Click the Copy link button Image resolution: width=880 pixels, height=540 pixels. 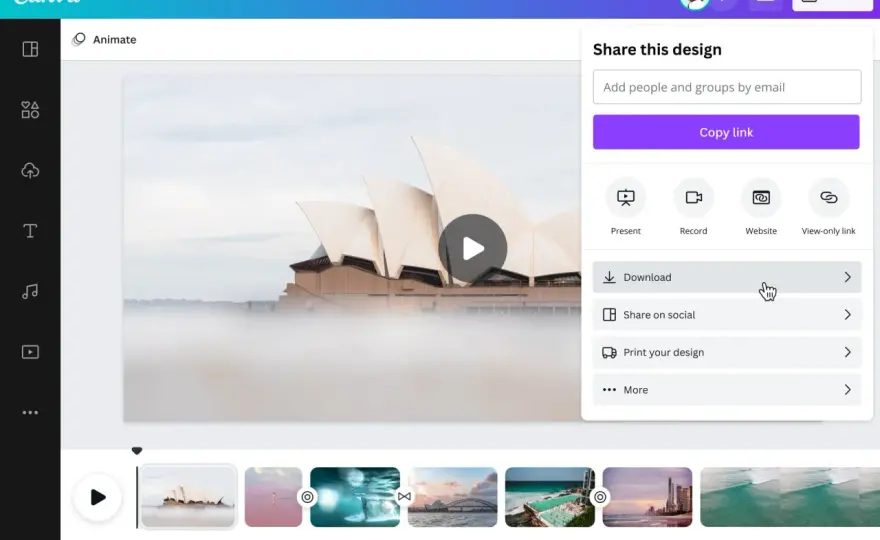[x=726, y=132]
